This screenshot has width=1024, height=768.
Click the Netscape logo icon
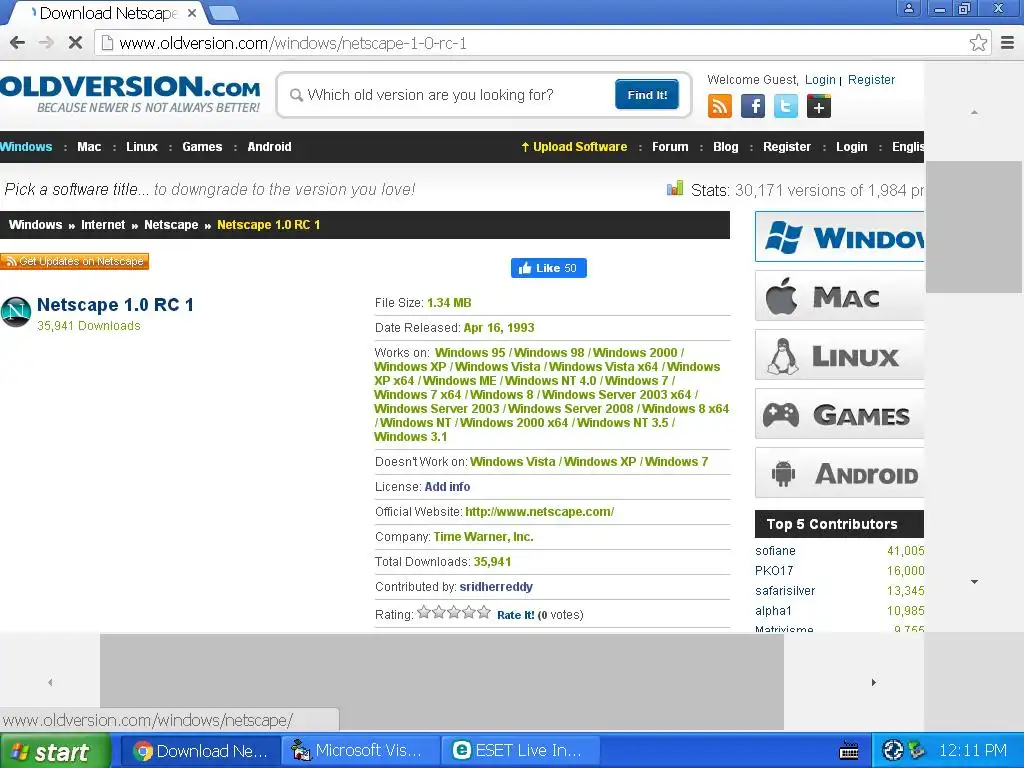click(16, 312)
